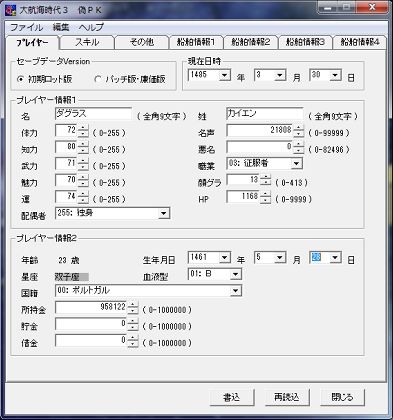Open the 編集 menu
This screenshot has width=393, height=420.
pyautogui.click(x=61, y=27)
